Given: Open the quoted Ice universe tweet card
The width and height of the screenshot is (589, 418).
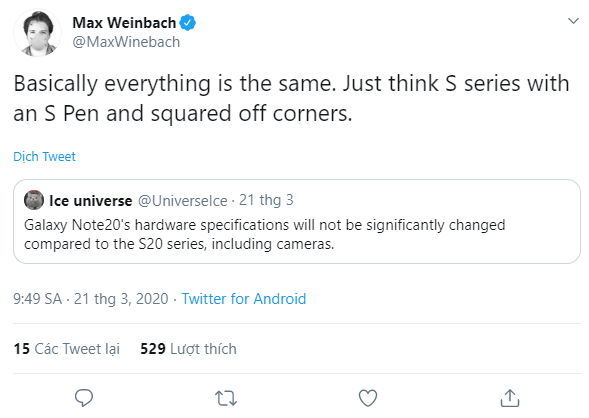Looking at the screenshot, I should coord(297,221).
